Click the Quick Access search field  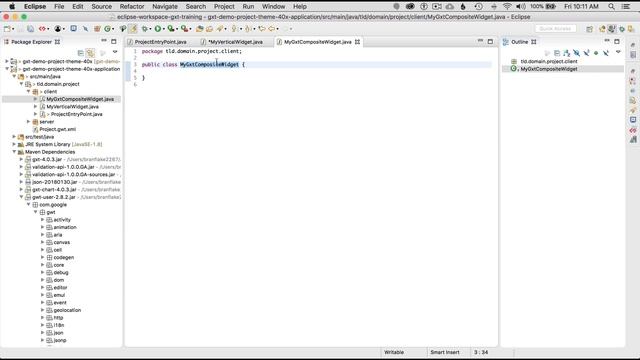pyautogui.click(x=556, y=29)
